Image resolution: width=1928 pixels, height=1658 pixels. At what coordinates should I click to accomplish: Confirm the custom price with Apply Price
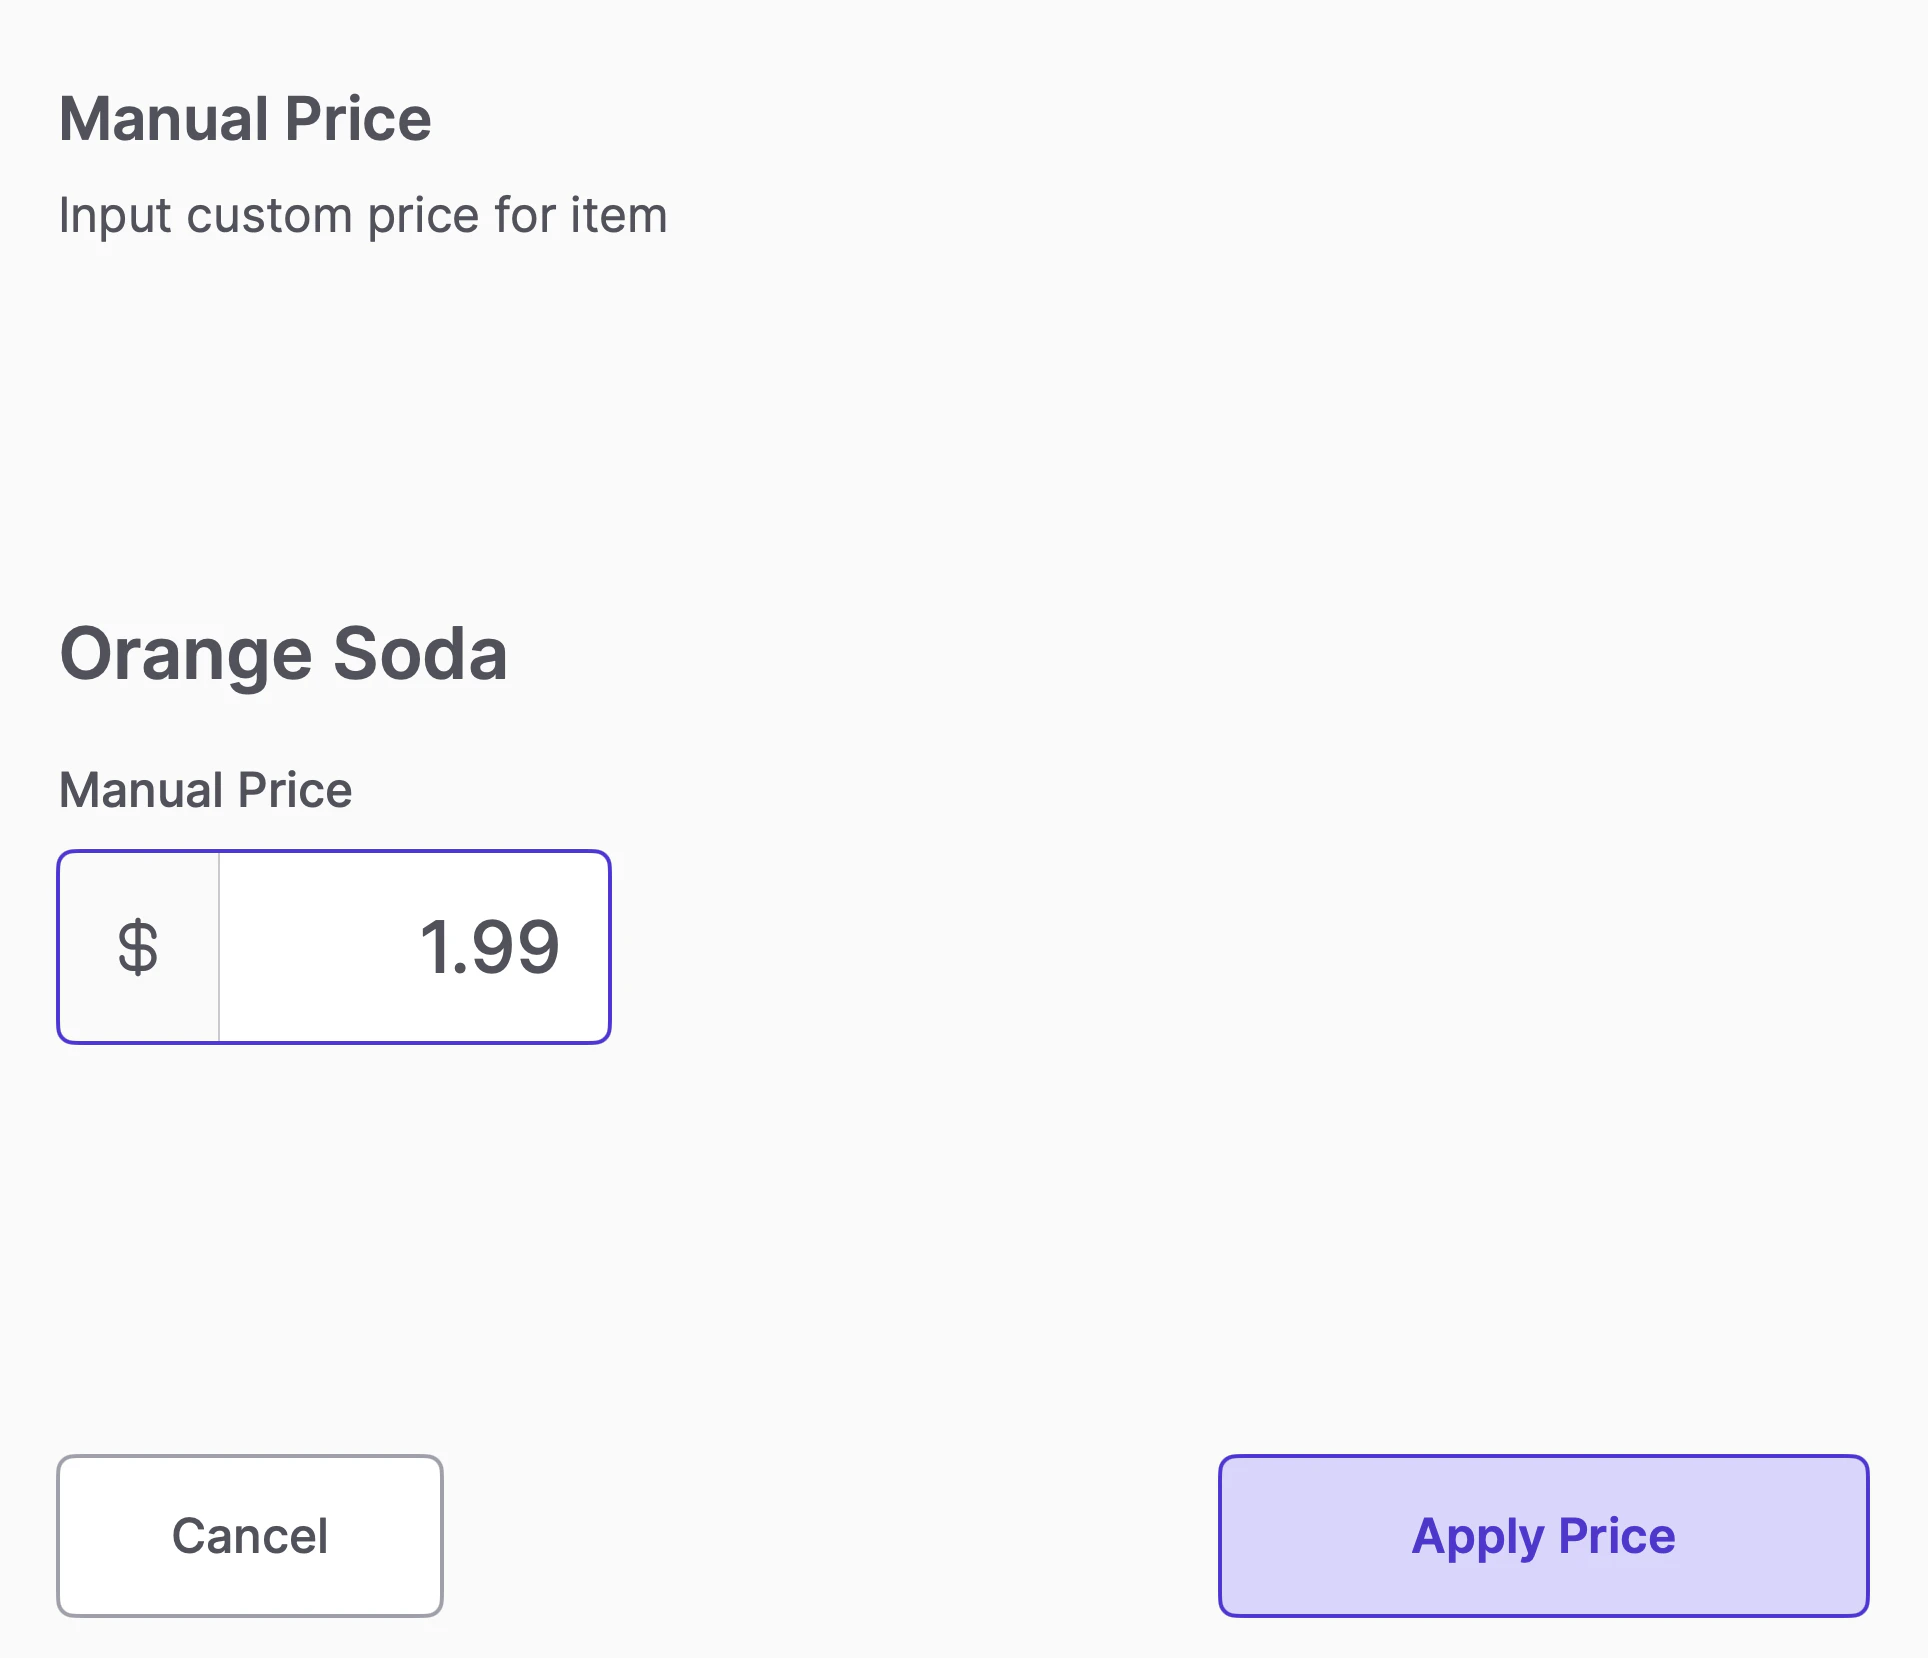tap(1542, 1535)
